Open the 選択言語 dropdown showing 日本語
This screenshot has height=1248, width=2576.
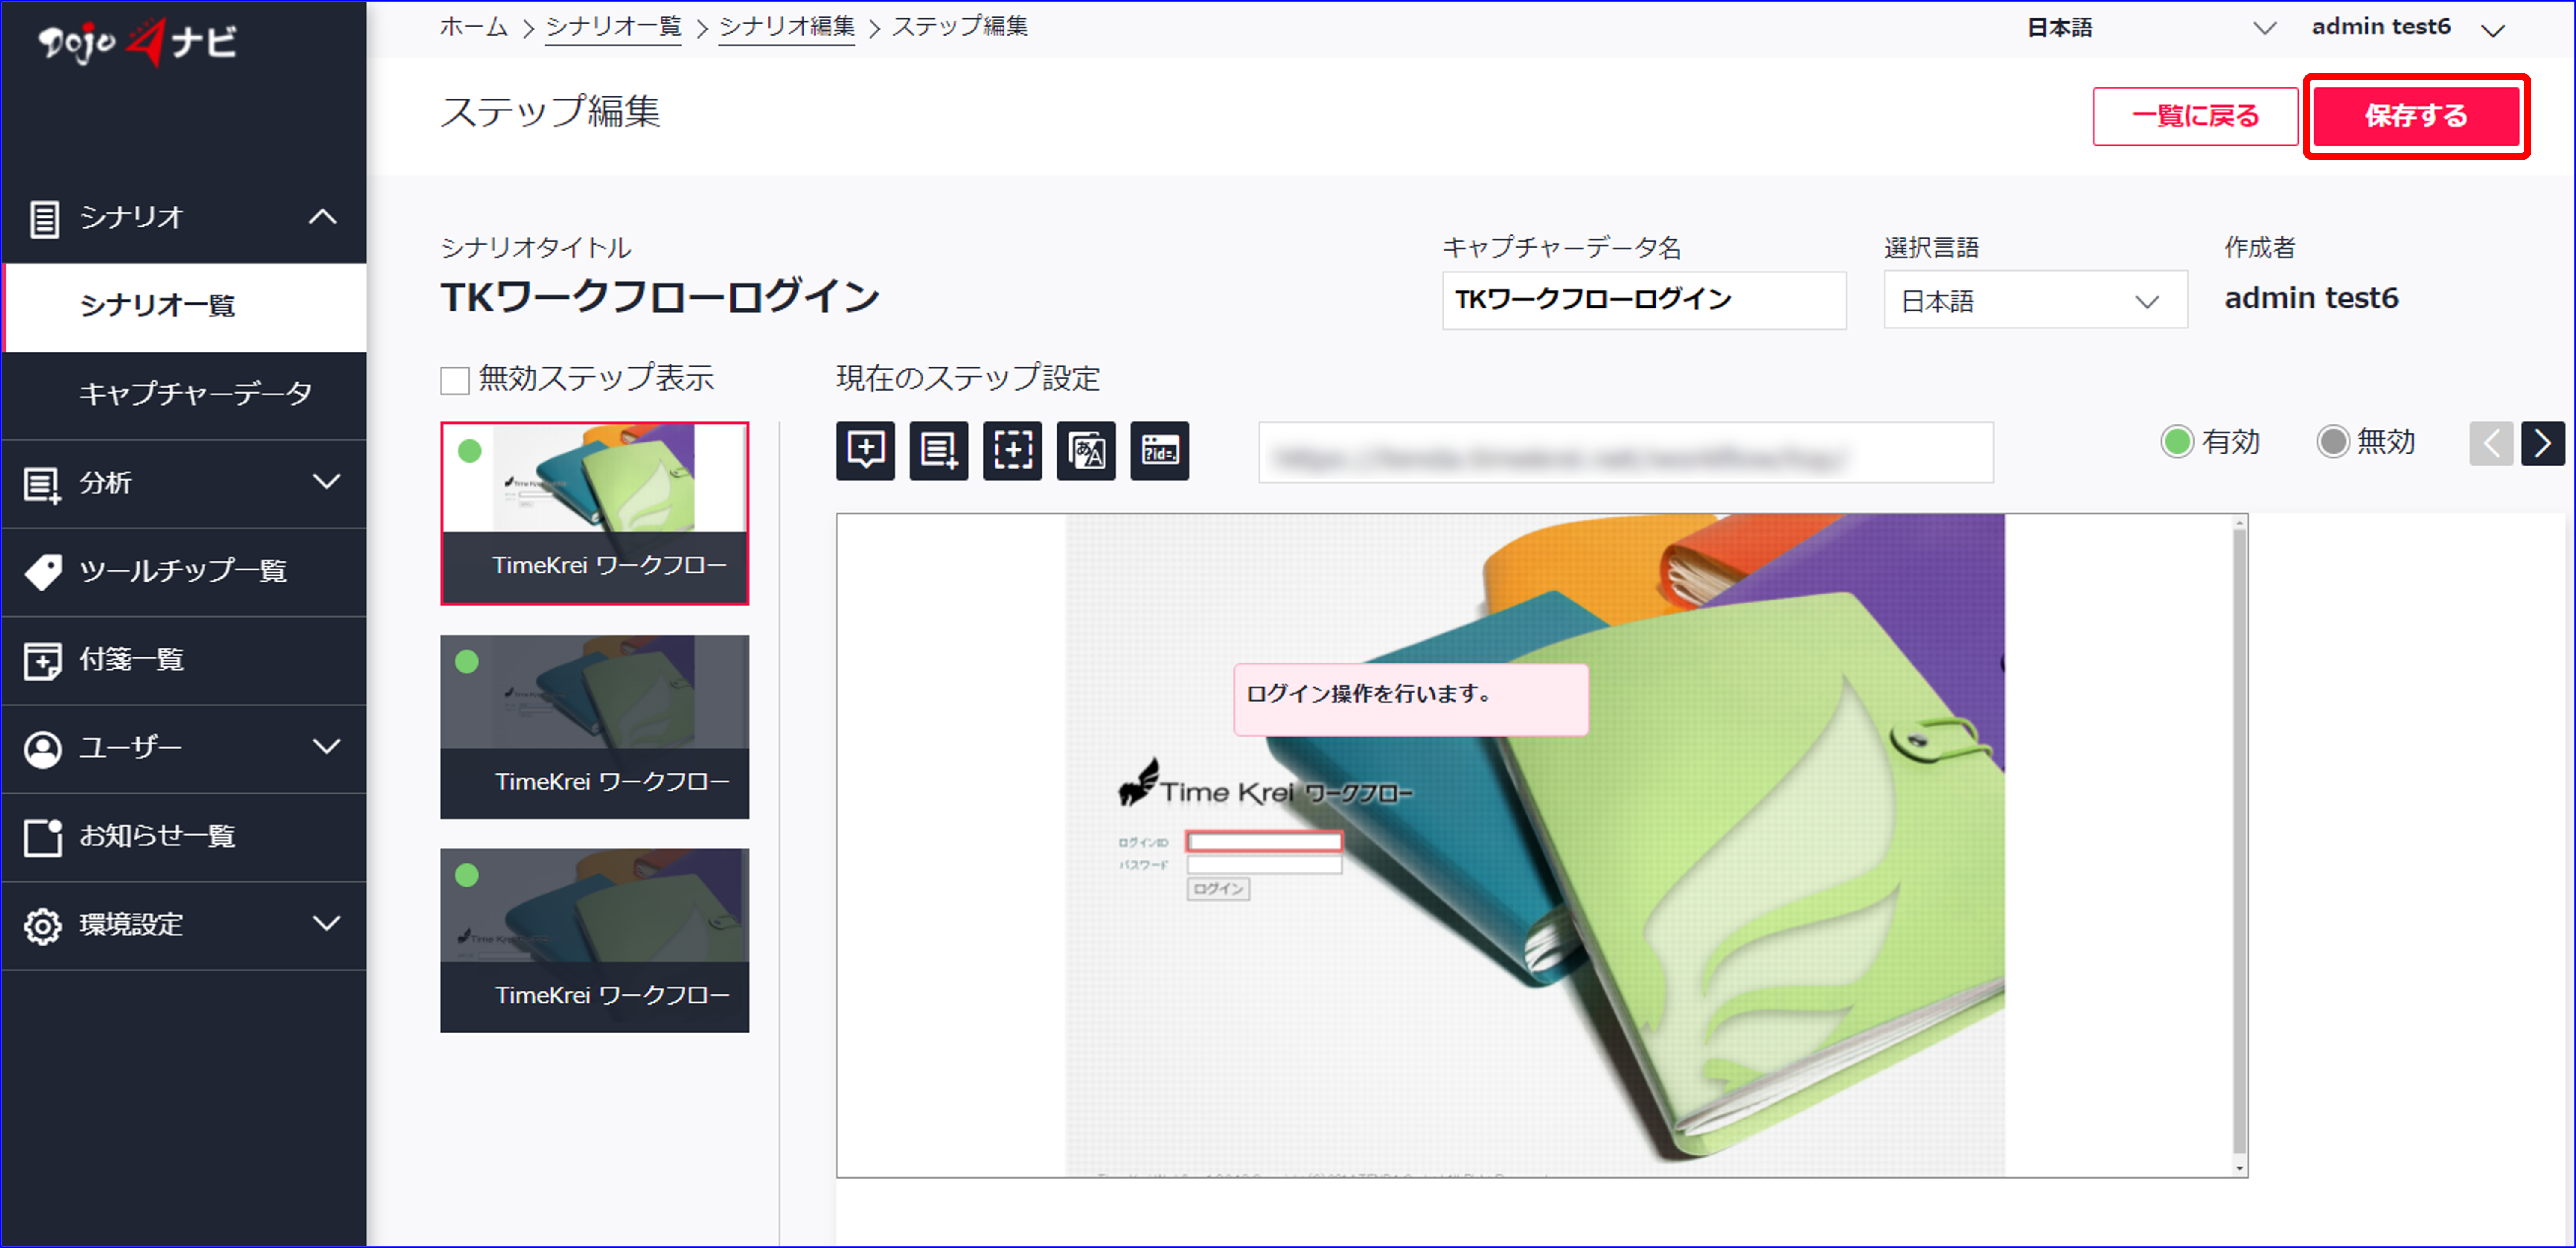click(2034, 300)
